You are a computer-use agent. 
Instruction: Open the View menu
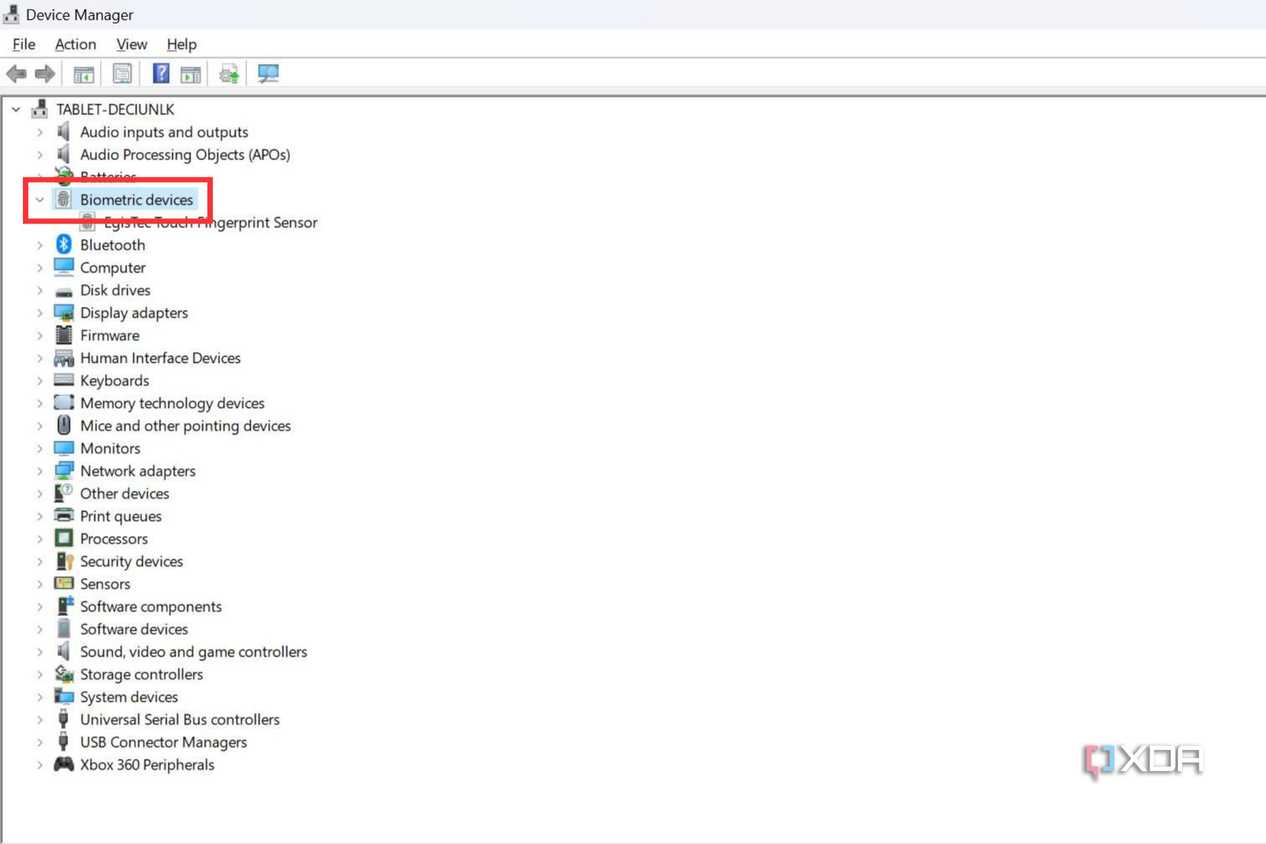[x=131, y=44]
